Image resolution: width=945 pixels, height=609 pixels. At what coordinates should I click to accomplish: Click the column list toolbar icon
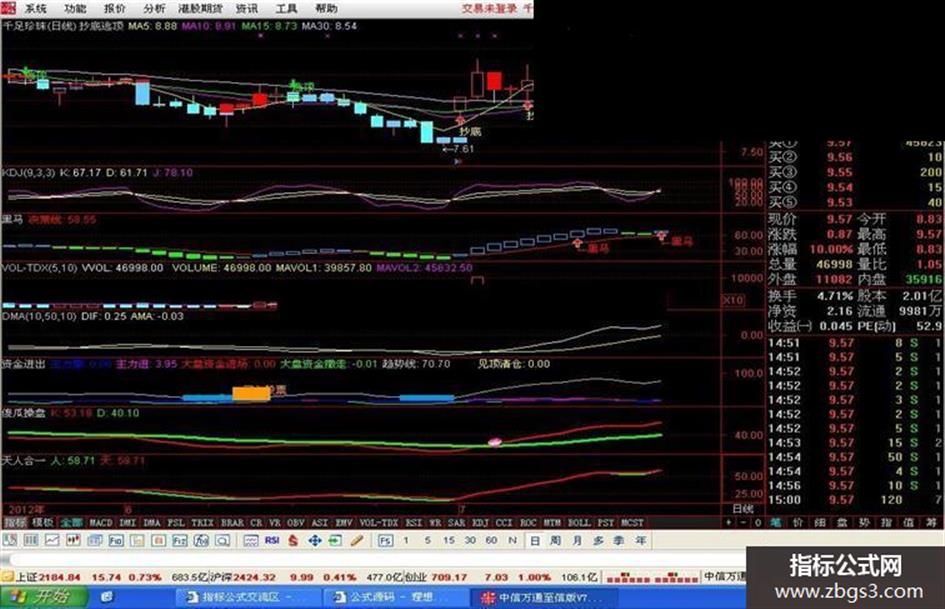31,541
